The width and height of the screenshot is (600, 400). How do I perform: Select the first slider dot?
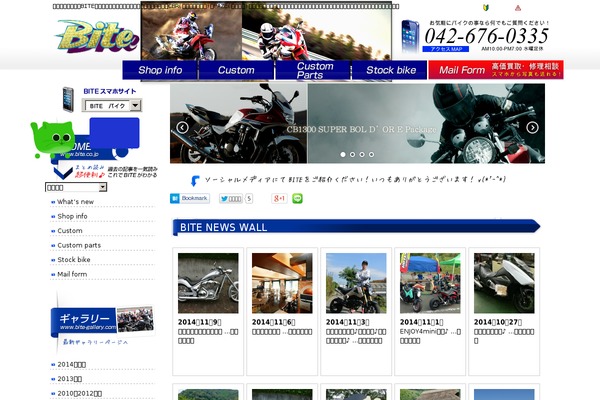343,154
